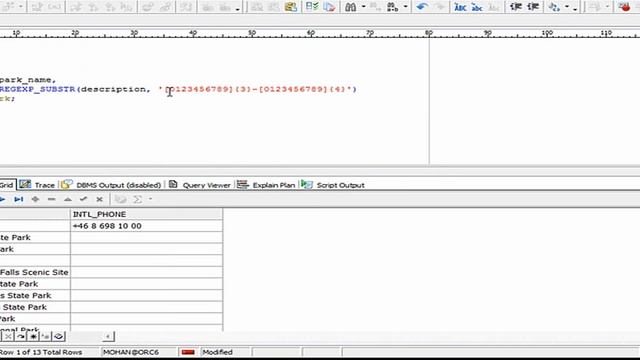Click the blue Undo arrow
Viewport: 640px width, 360px height.
(422, 7)
